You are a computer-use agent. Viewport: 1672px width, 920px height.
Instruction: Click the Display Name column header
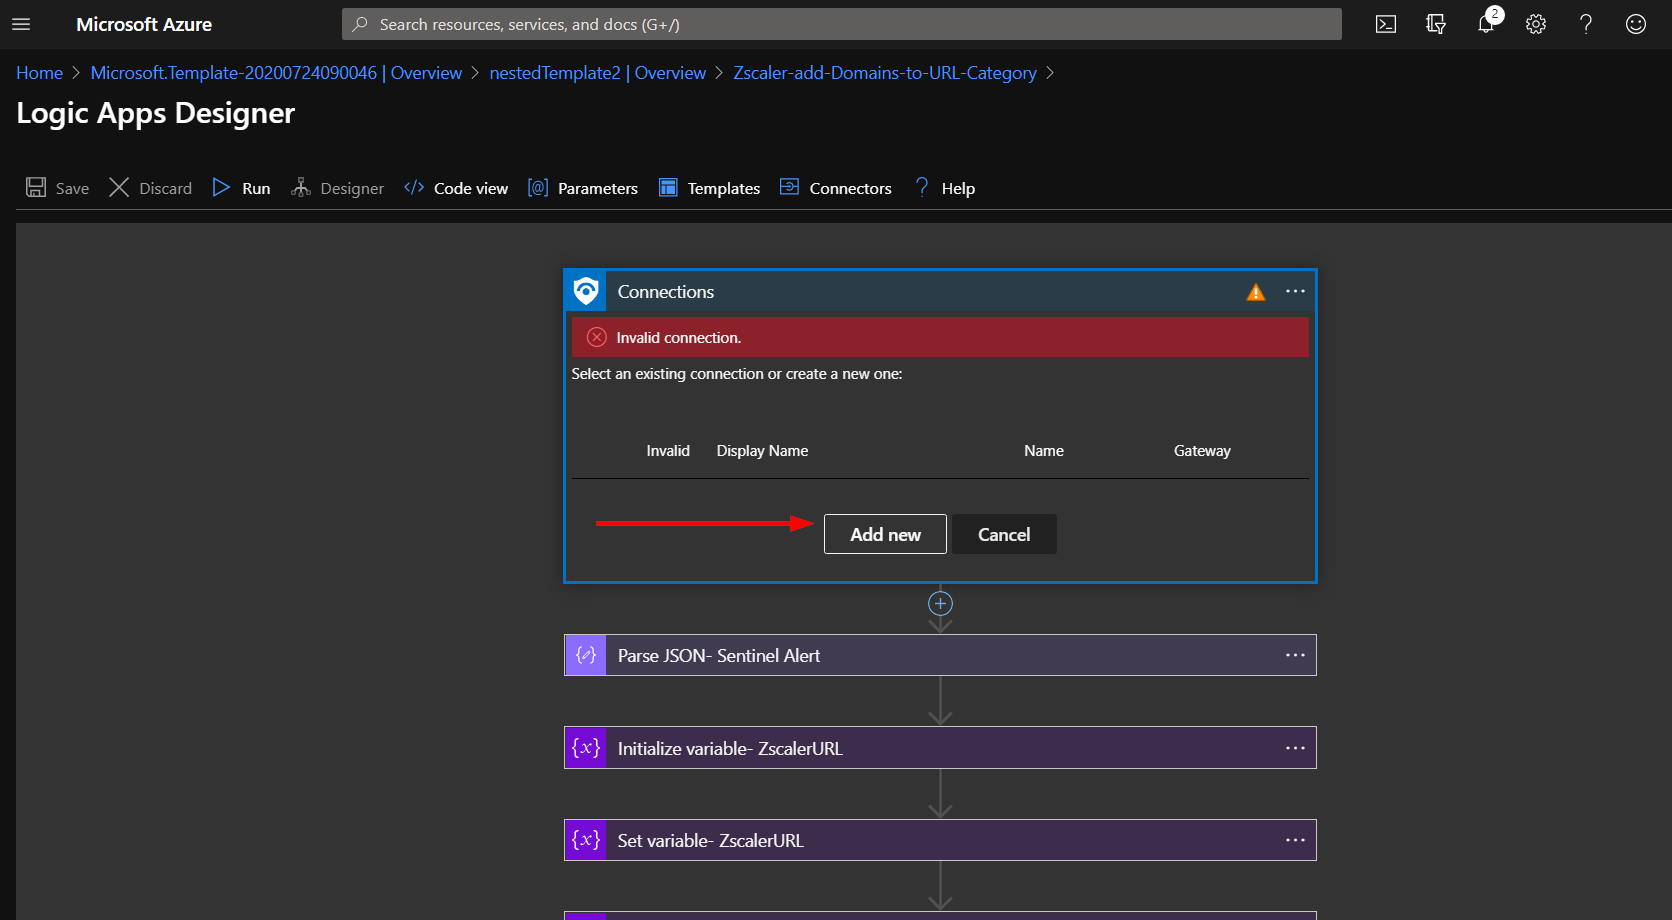[762, 451]
